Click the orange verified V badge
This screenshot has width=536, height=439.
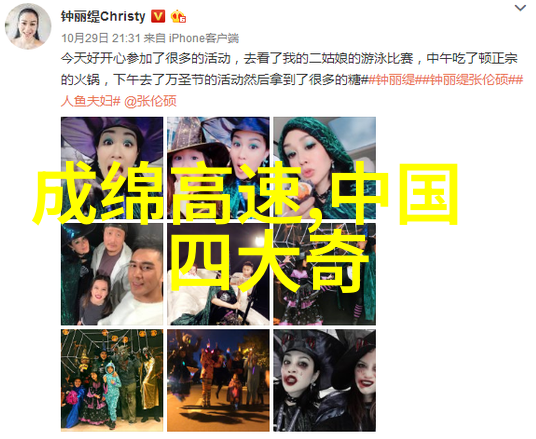[158, 16]
